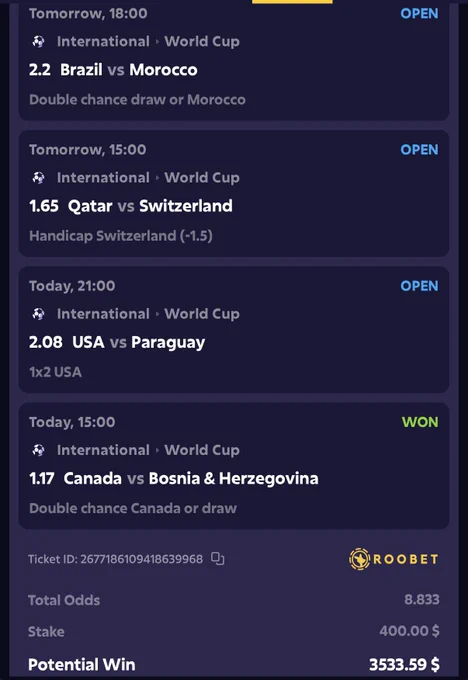This screenshot has width=468, height=680.
Task: Select World Cup link in Qatar card
Action: point(202,178)
